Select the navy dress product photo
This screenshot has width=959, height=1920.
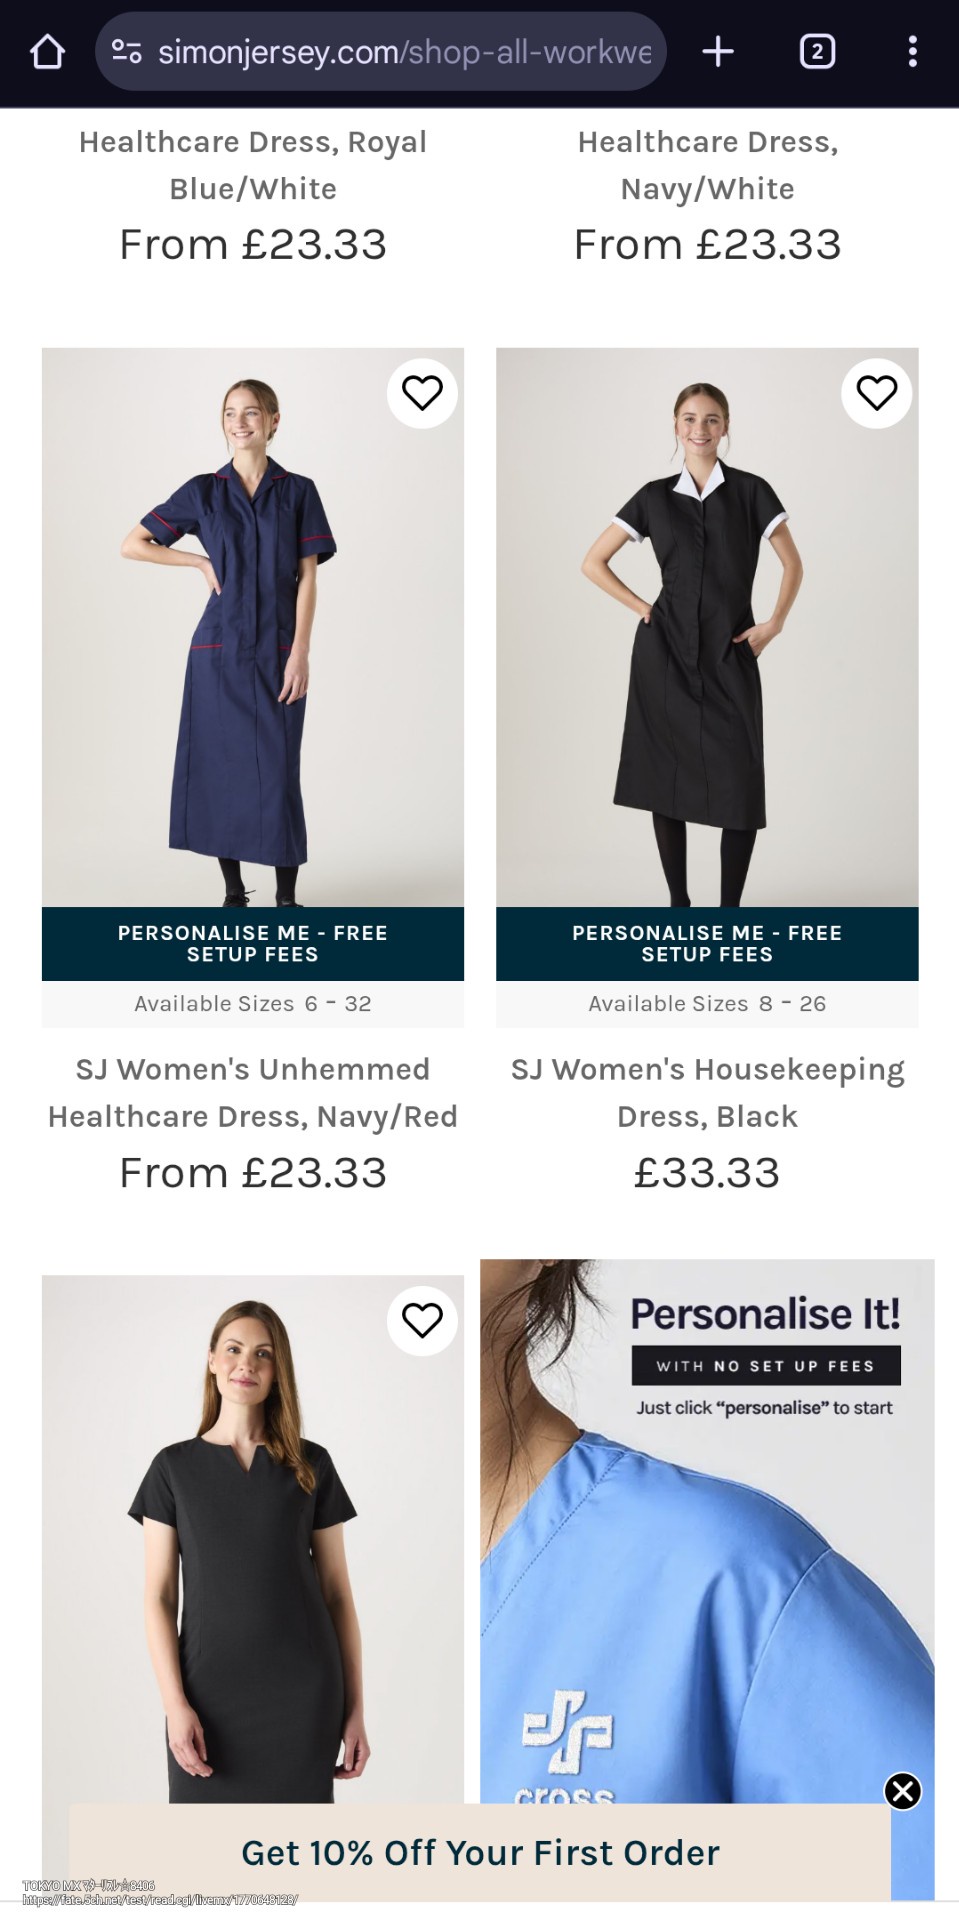(x=253, y=627)
